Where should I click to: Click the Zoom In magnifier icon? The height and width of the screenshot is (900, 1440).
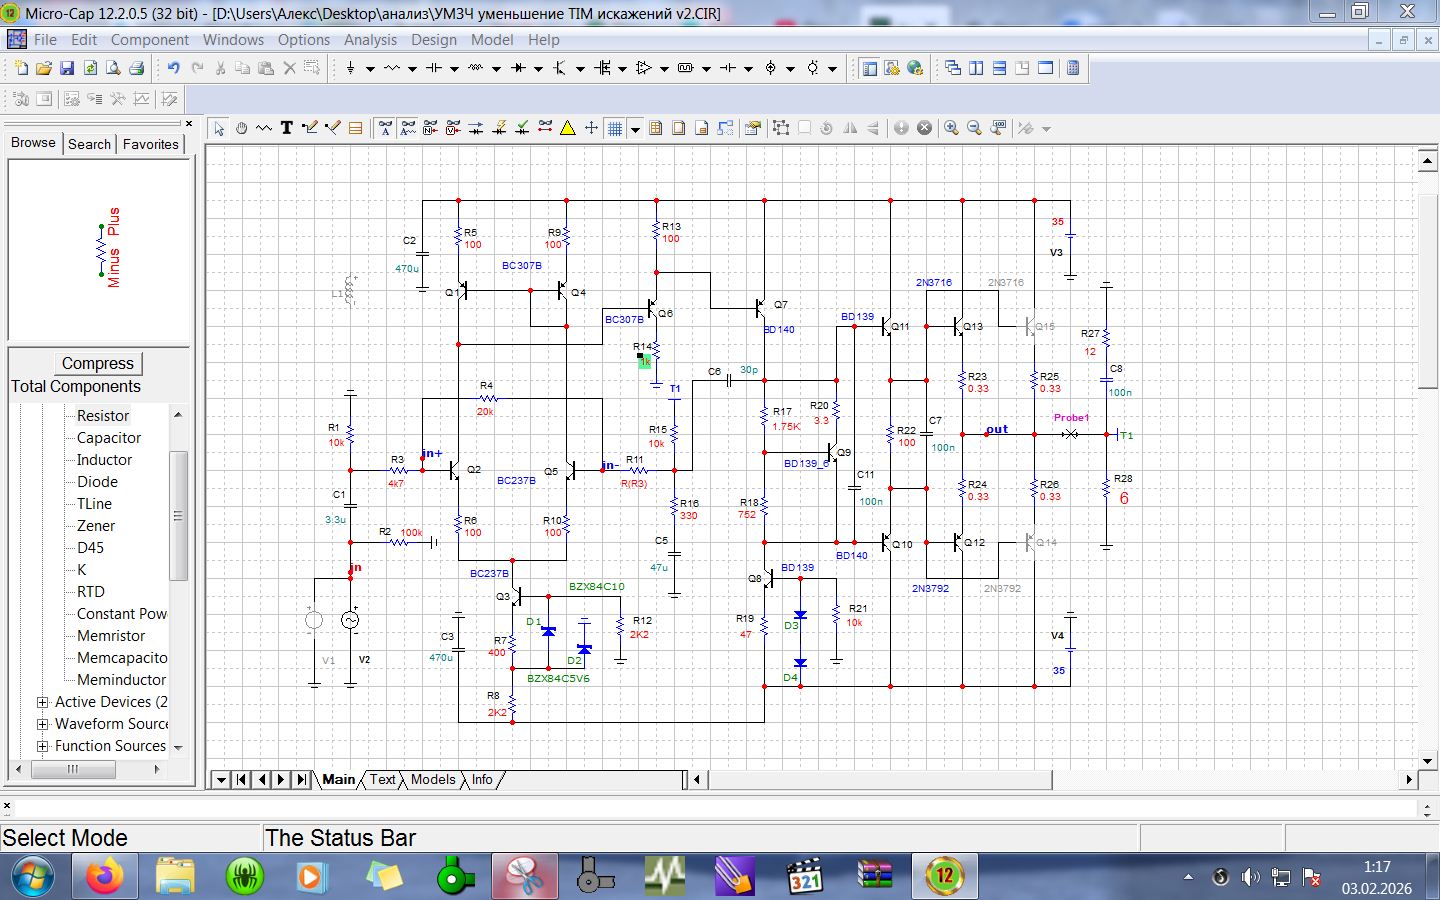coord(951,128)
